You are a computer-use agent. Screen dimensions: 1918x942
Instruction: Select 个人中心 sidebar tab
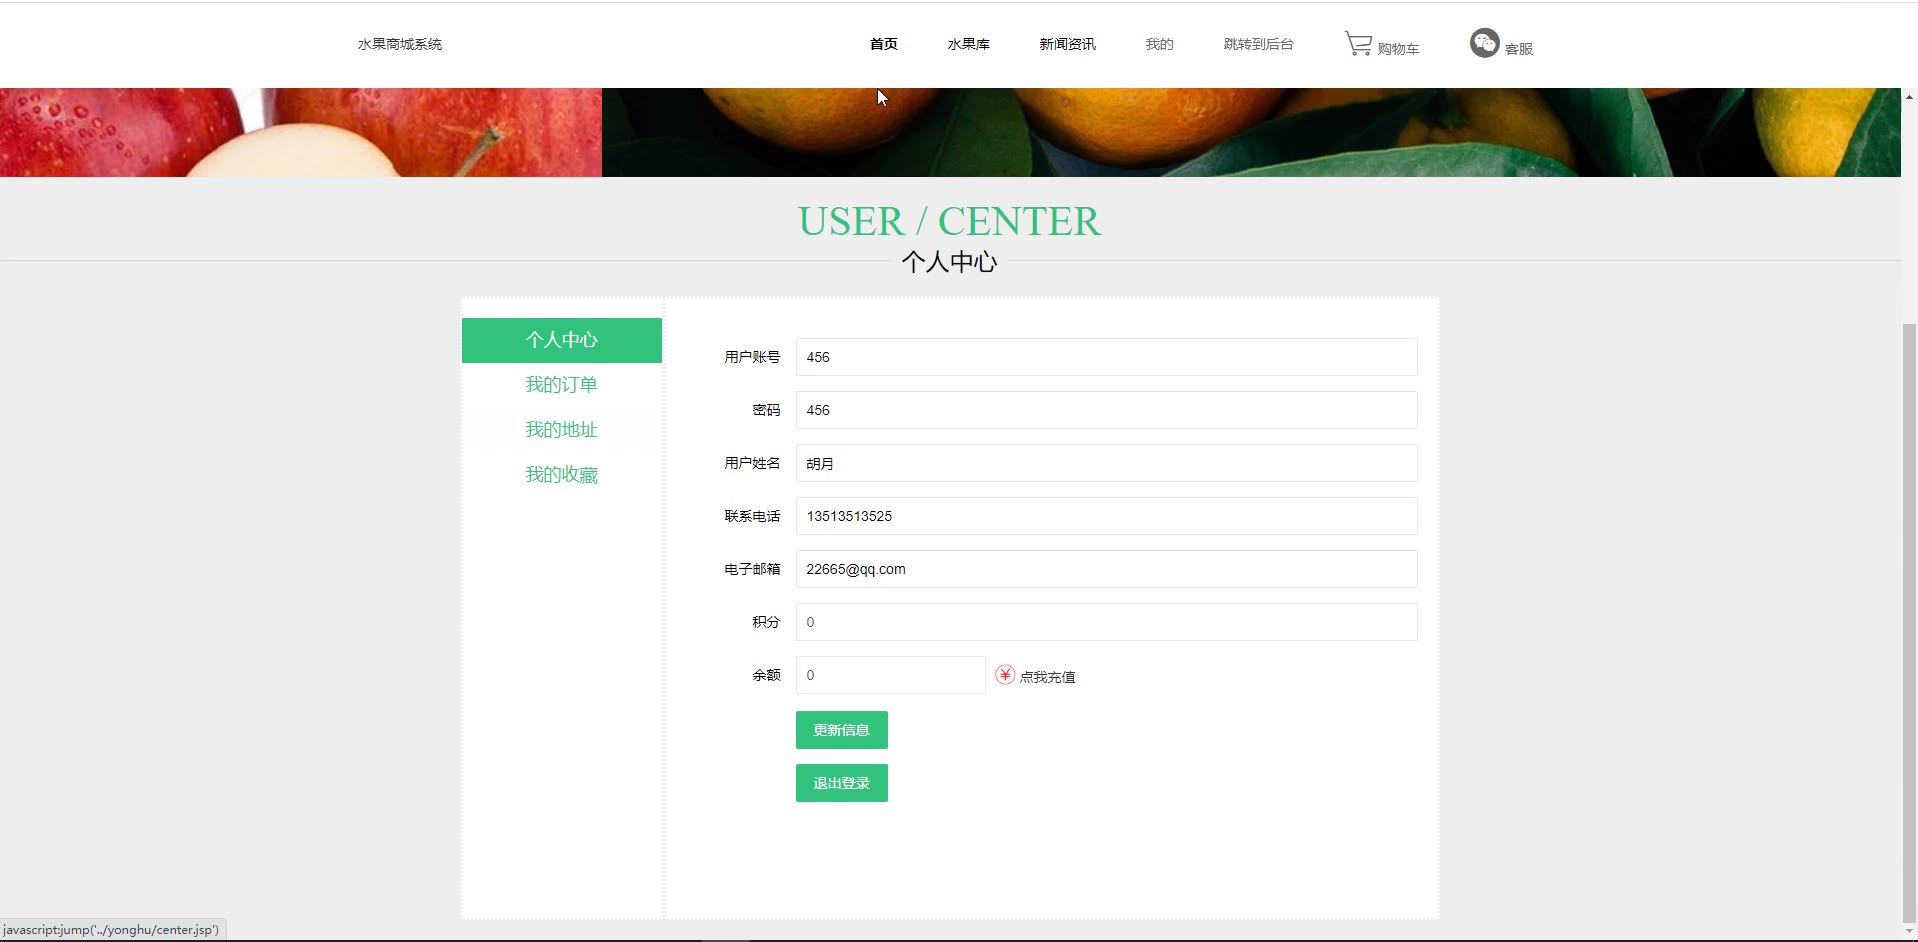click(x=562, y=340)
